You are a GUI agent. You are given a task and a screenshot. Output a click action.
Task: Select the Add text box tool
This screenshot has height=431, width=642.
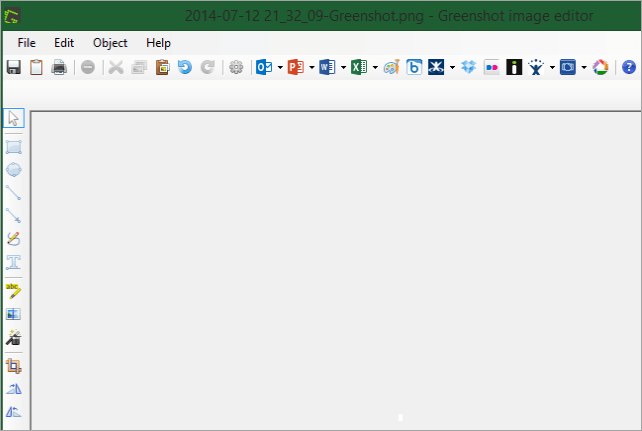click(x=14, y=262)
